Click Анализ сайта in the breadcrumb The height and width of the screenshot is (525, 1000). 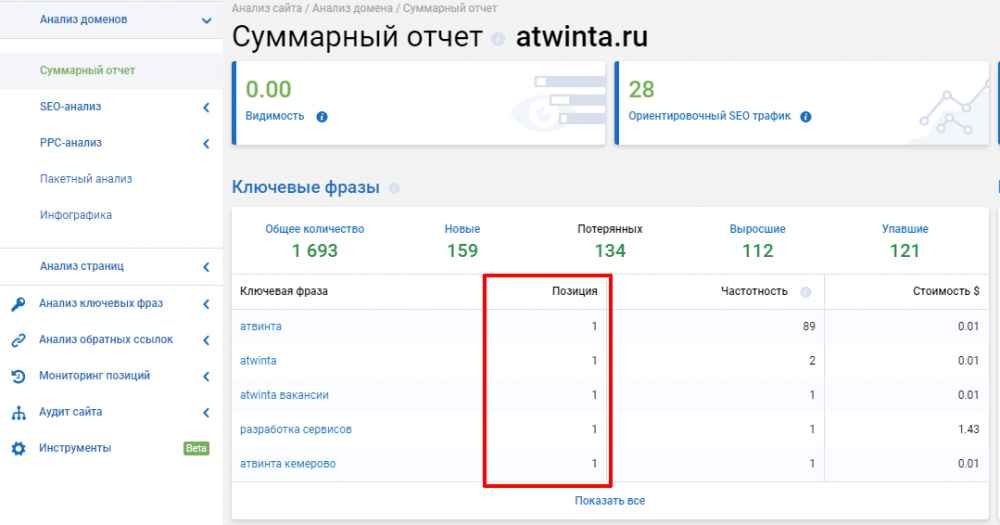point(267,8)
